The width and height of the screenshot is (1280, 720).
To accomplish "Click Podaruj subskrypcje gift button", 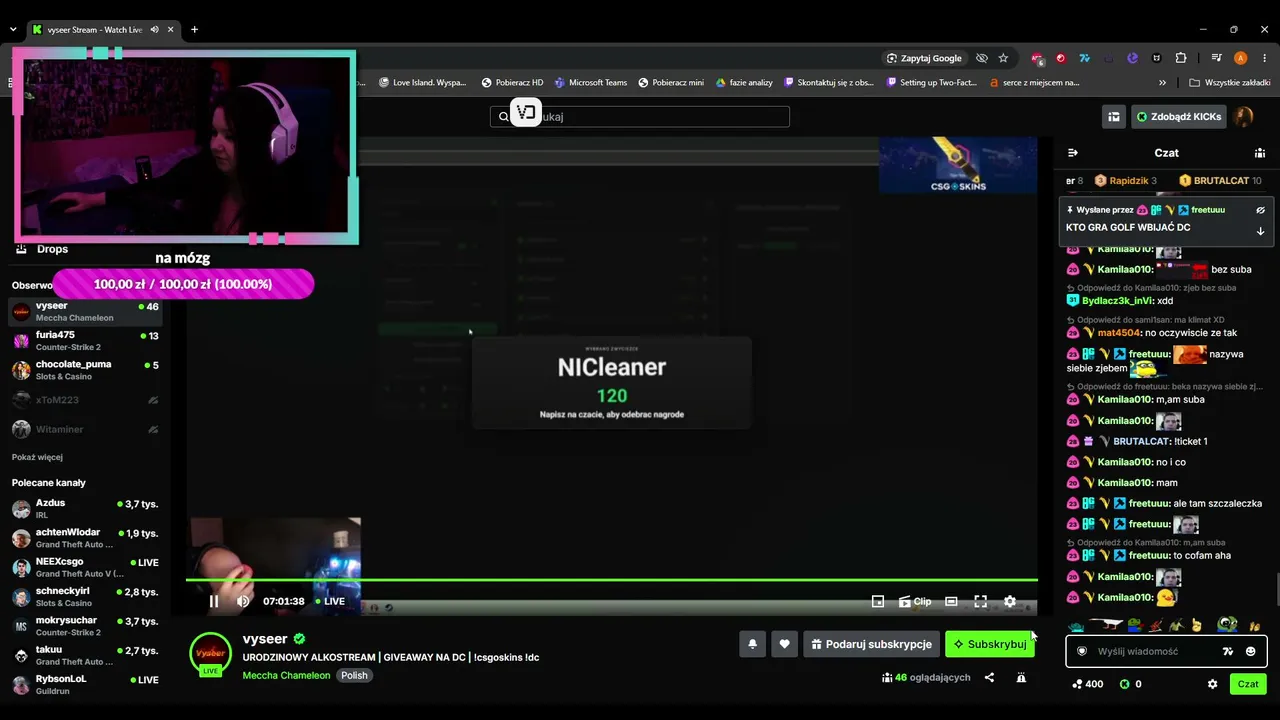I will [871, 644].
